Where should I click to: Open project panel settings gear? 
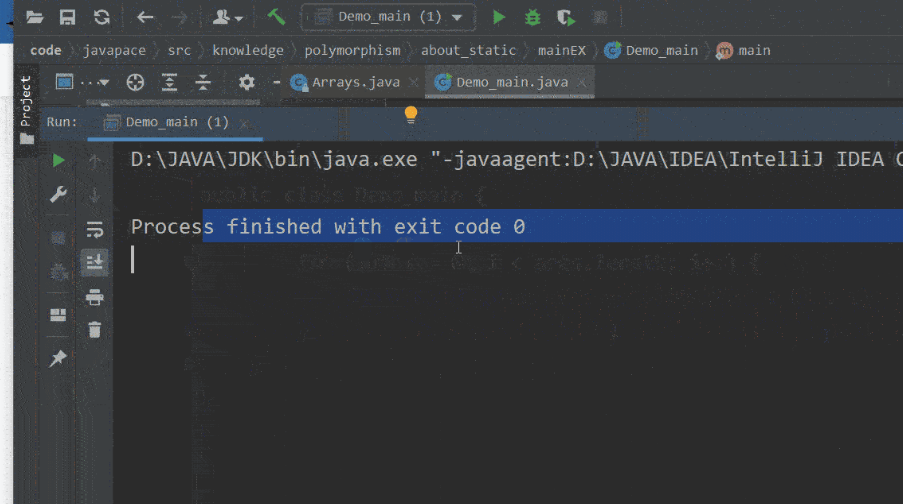pyautogui.click(x=246, y=82)
